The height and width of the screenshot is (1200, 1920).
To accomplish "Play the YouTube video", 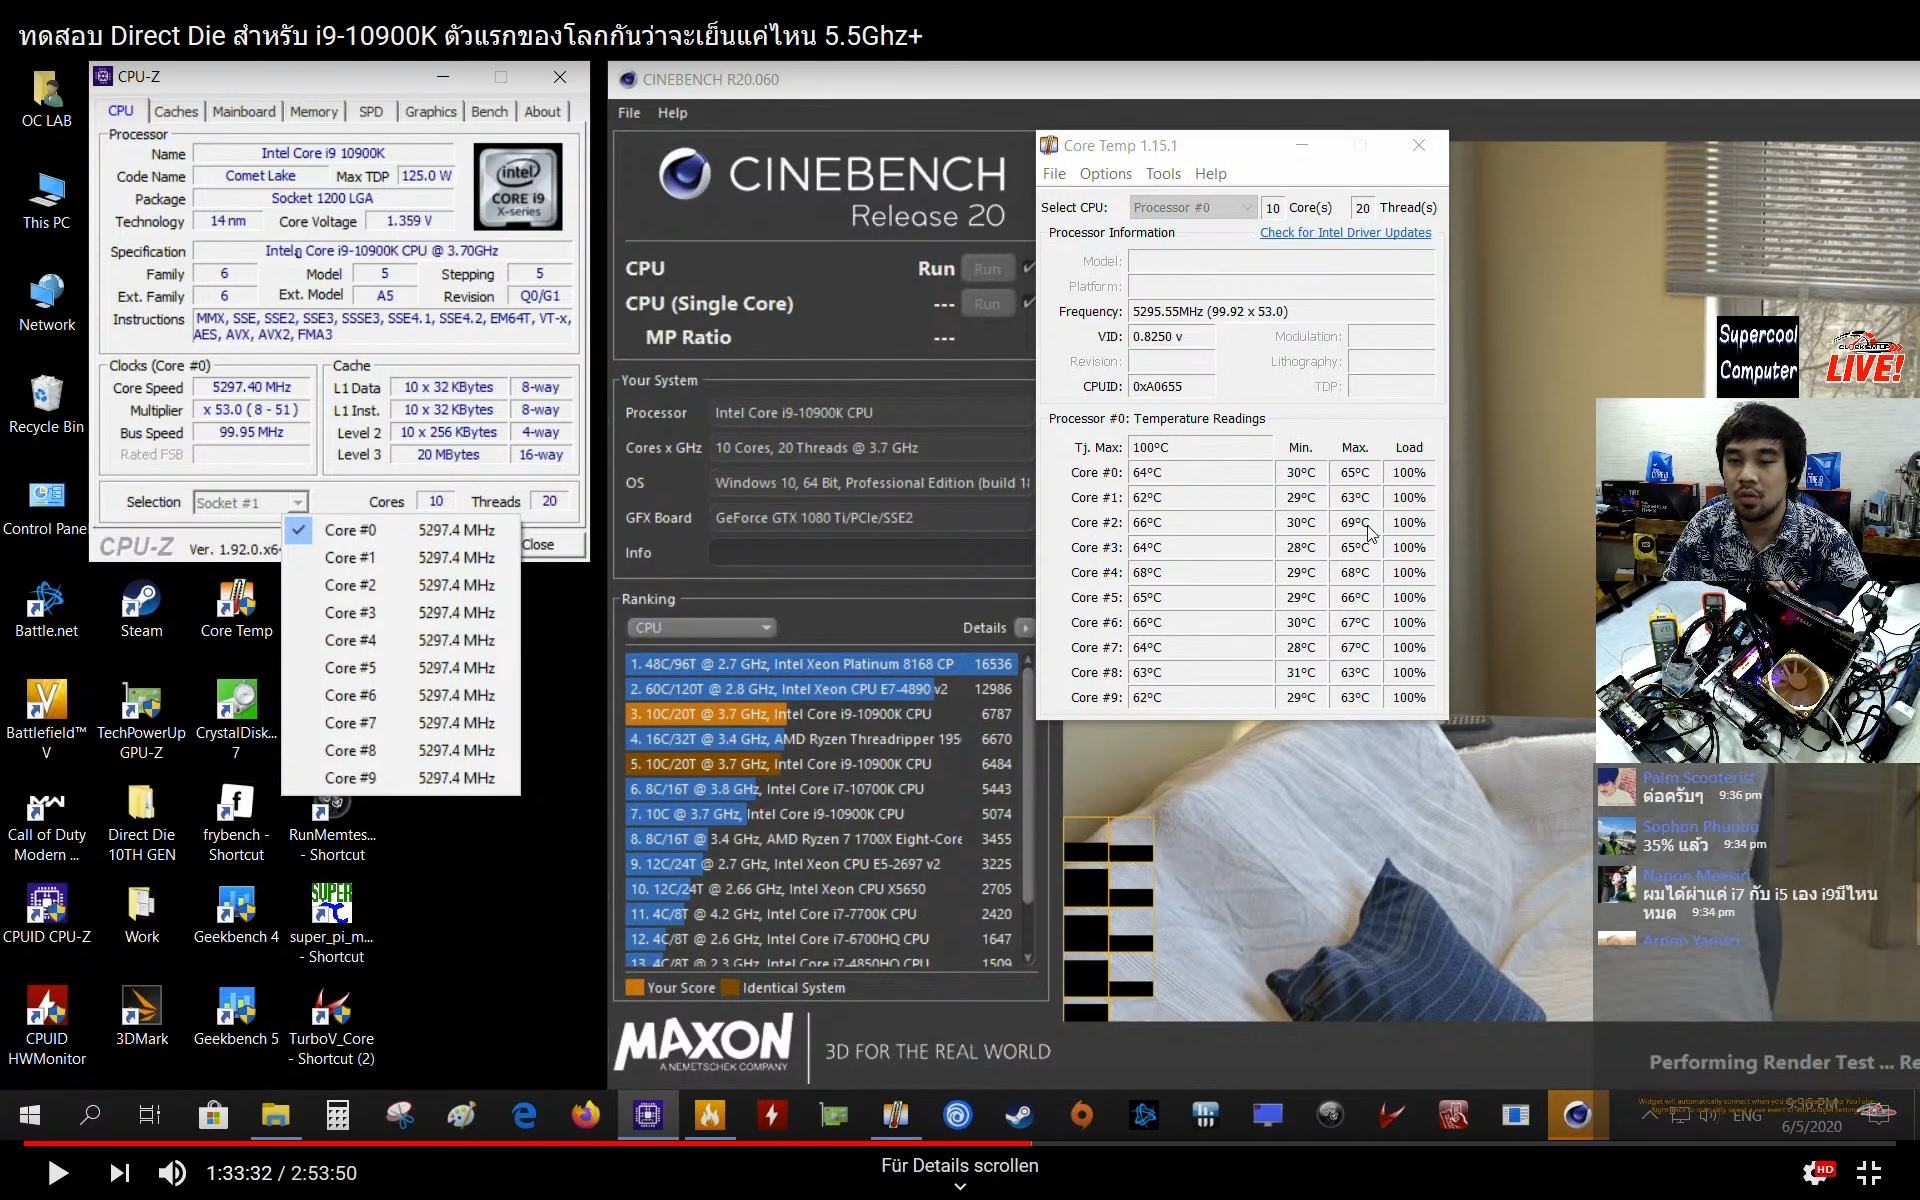I will [58, 1173].
